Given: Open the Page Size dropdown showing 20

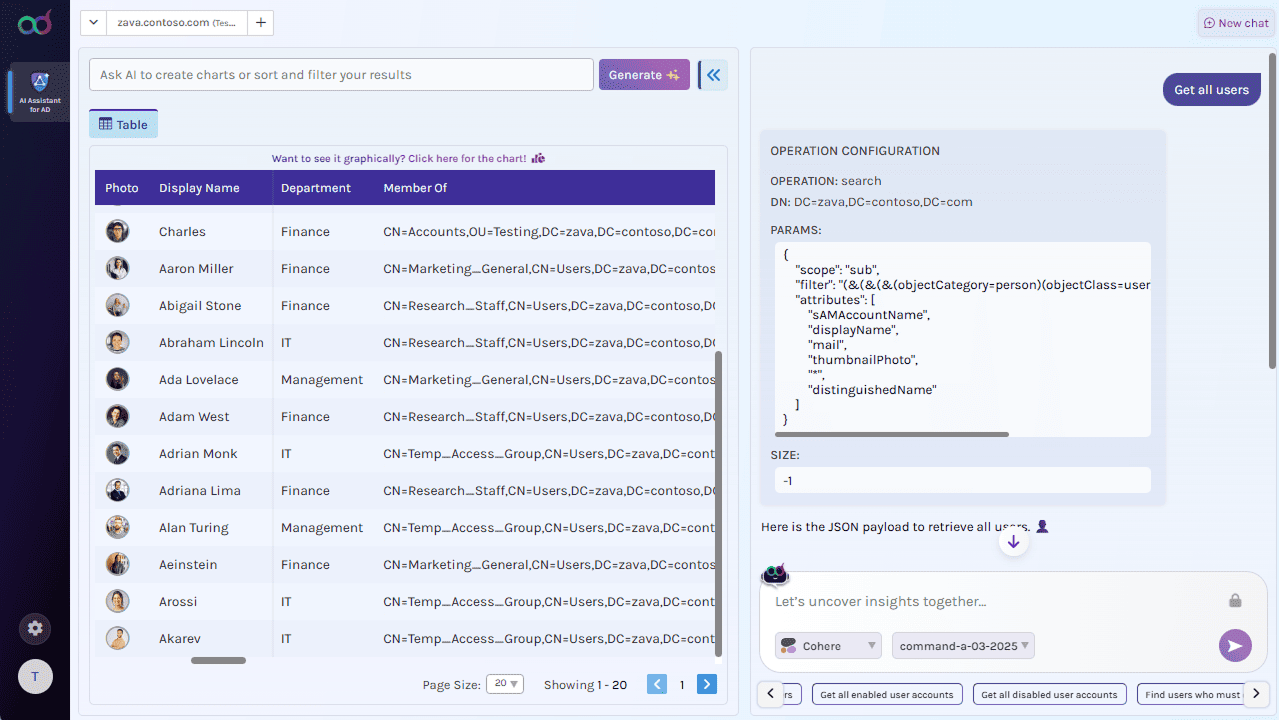Looking at the screenshot, I should pos(505,683).
